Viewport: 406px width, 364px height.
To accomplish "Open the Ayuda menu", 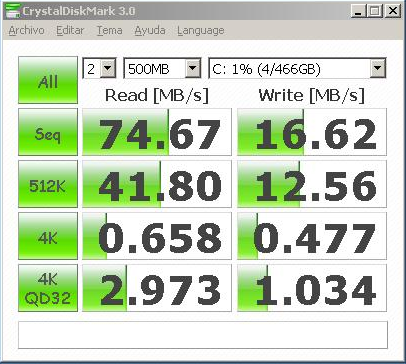I will (x=150, y=30).
